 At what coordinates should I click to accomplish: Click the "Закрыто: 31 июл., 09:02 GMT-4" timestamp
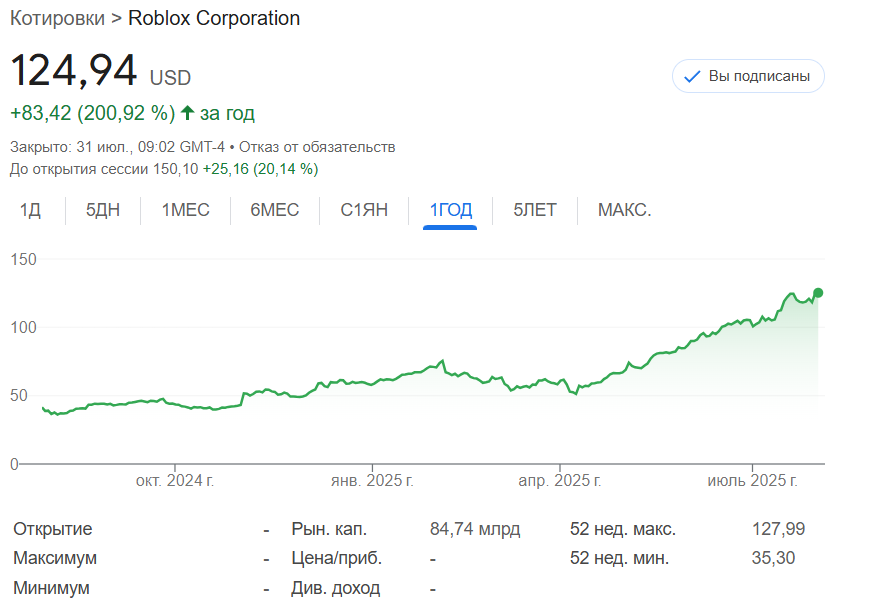(x=117, y=147)
